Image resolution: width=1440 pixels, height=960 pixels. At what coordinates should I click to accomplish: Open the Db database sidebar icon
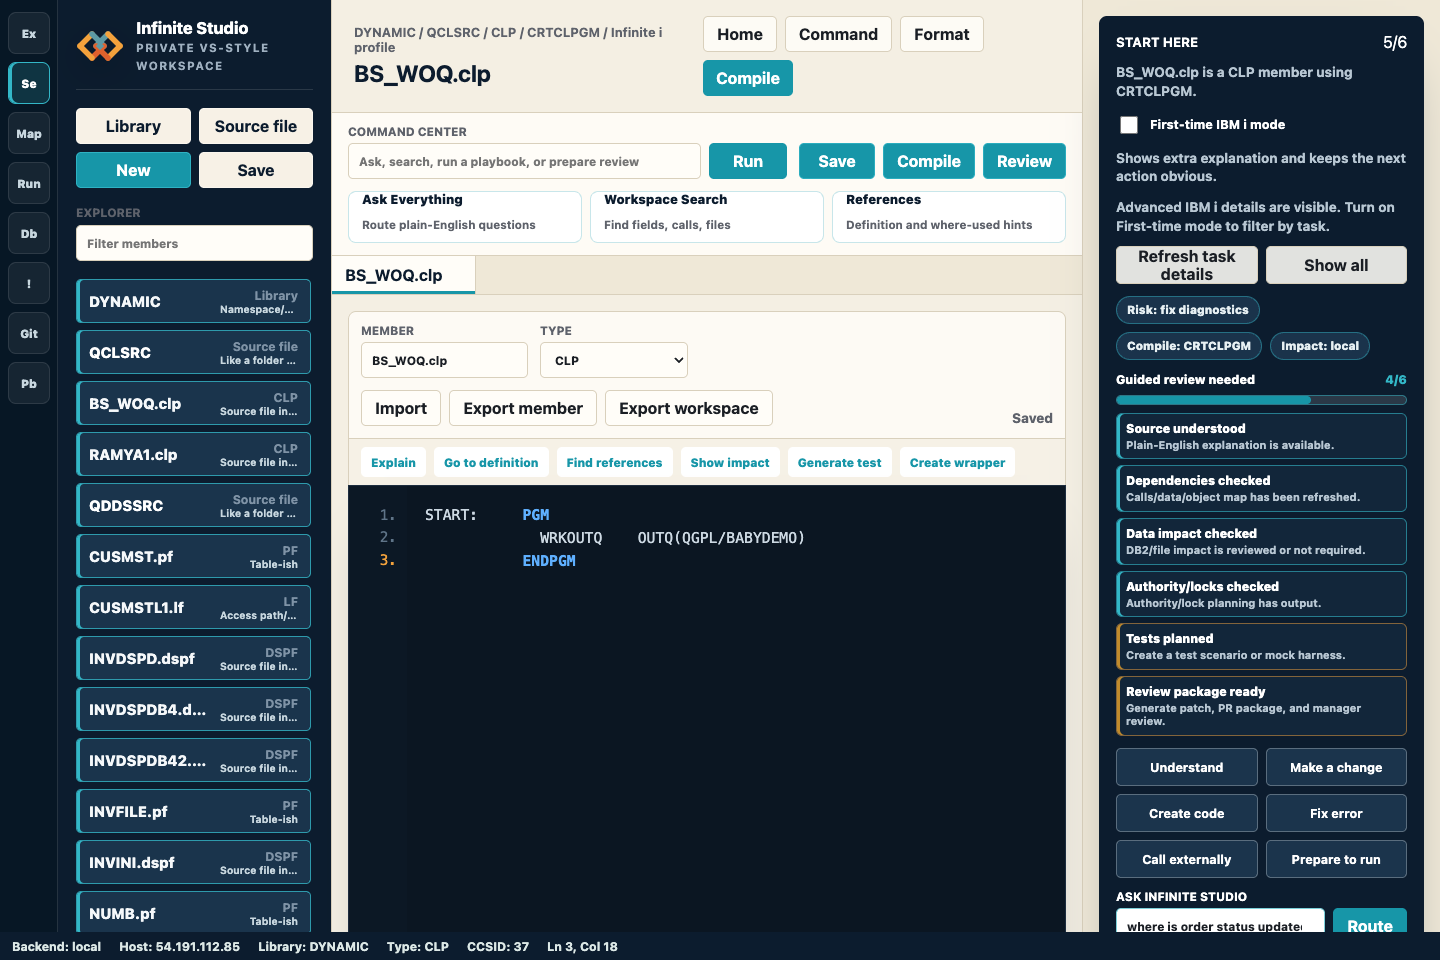29,234
